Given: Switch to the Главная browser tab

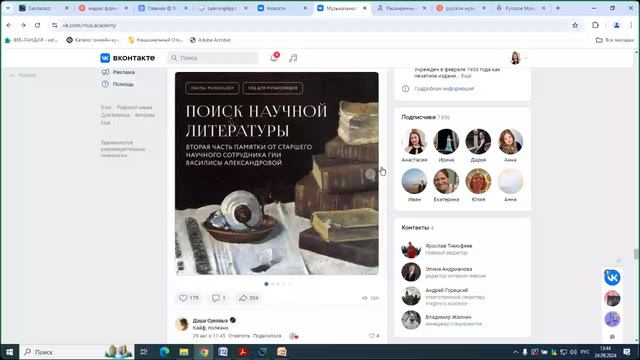Looking at the screenshot, I should click(x=163, y=8).
